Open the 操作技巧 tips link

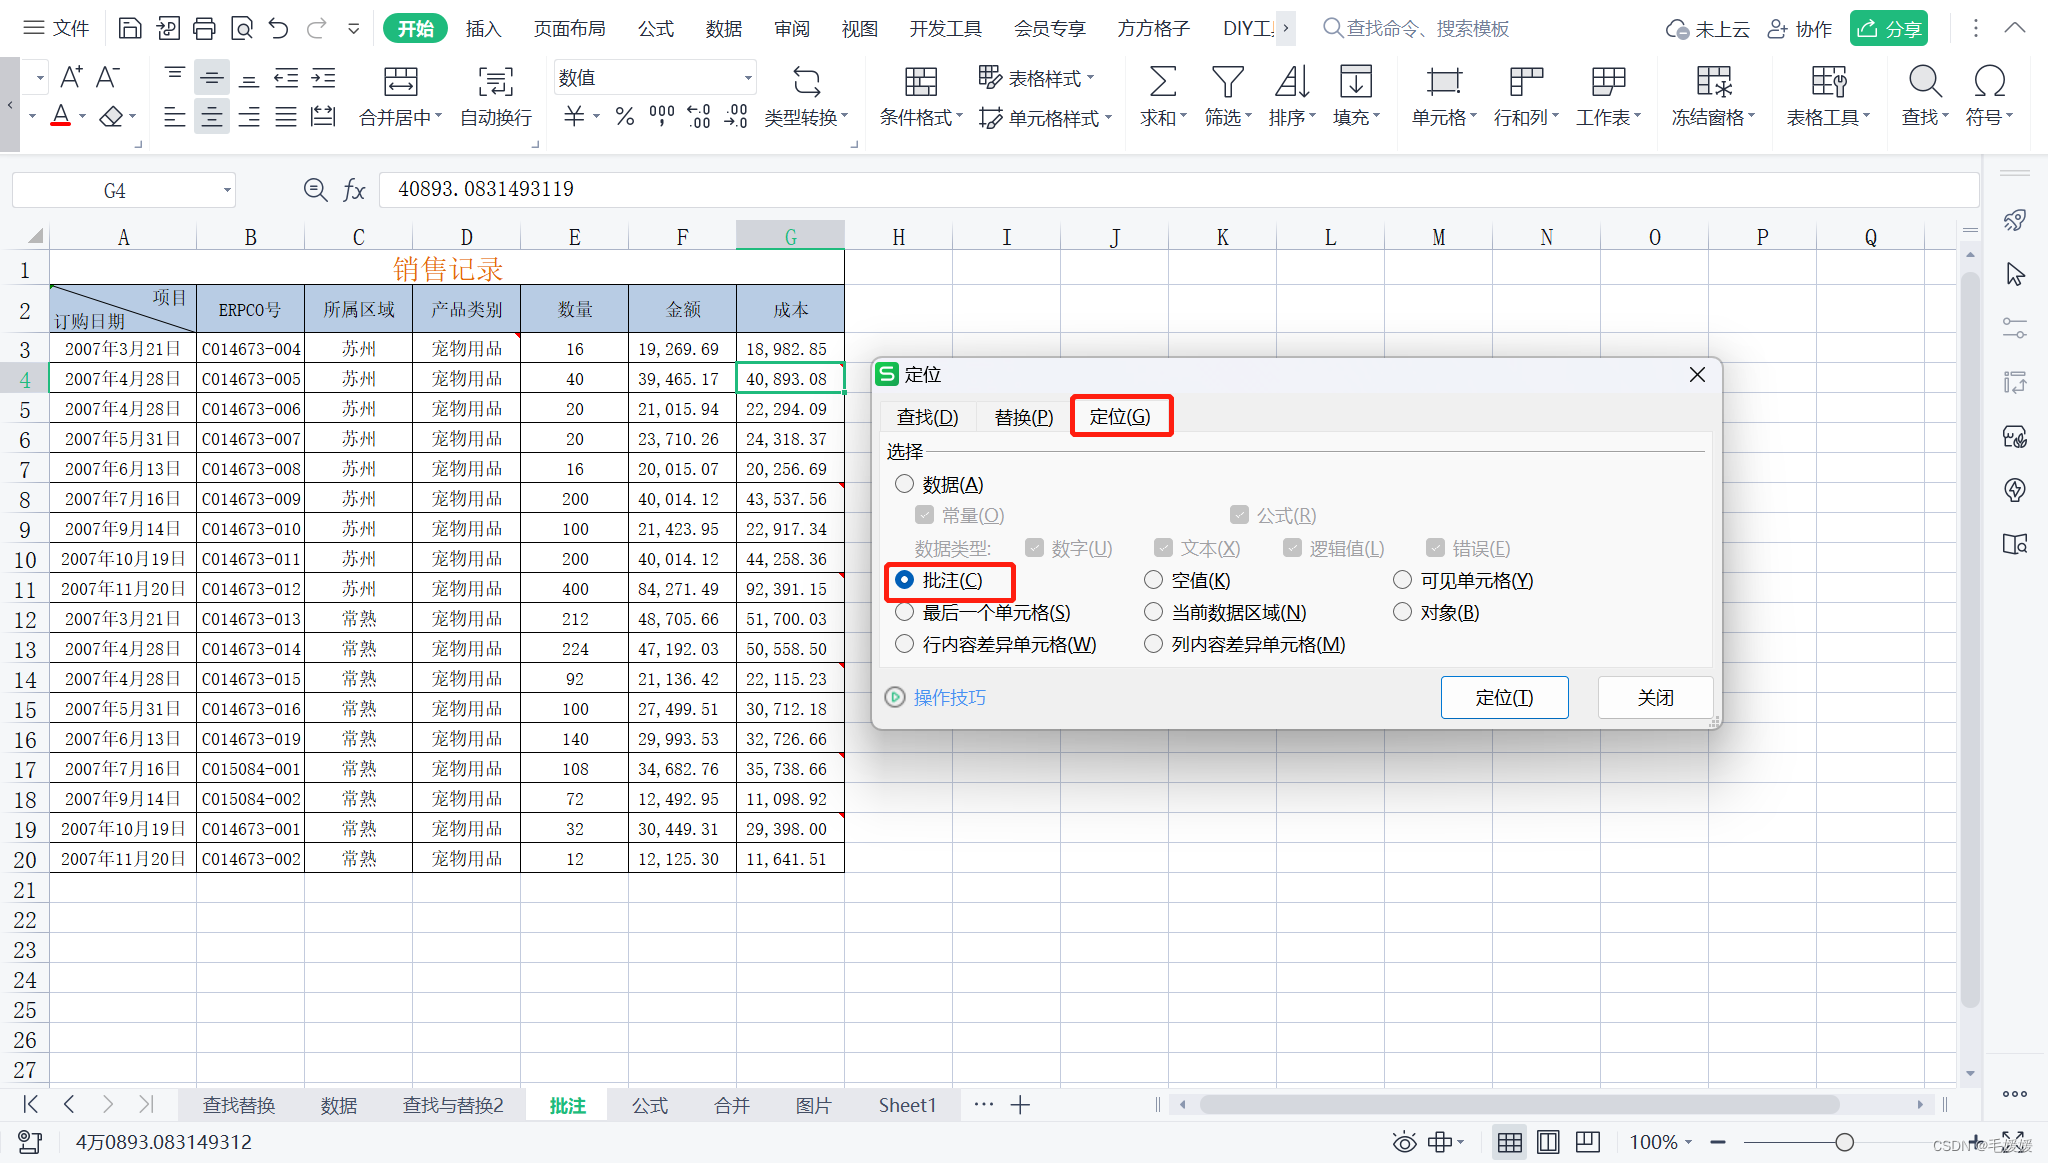pyautogui.click(x=949, y=697)
